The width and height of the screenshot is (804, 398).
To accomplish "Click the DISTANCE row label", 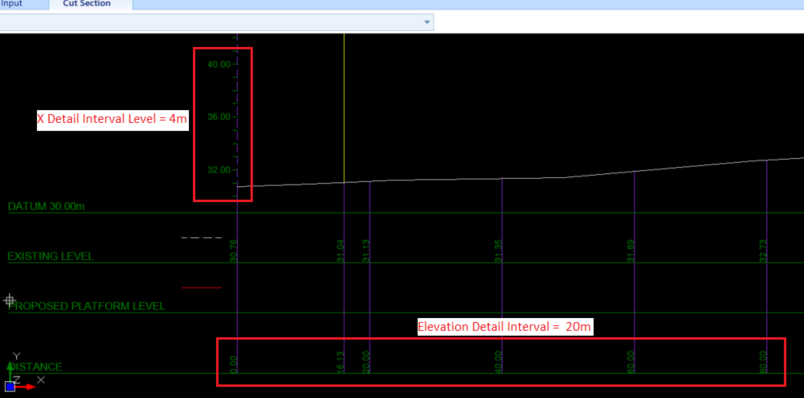I will point(35,367).
